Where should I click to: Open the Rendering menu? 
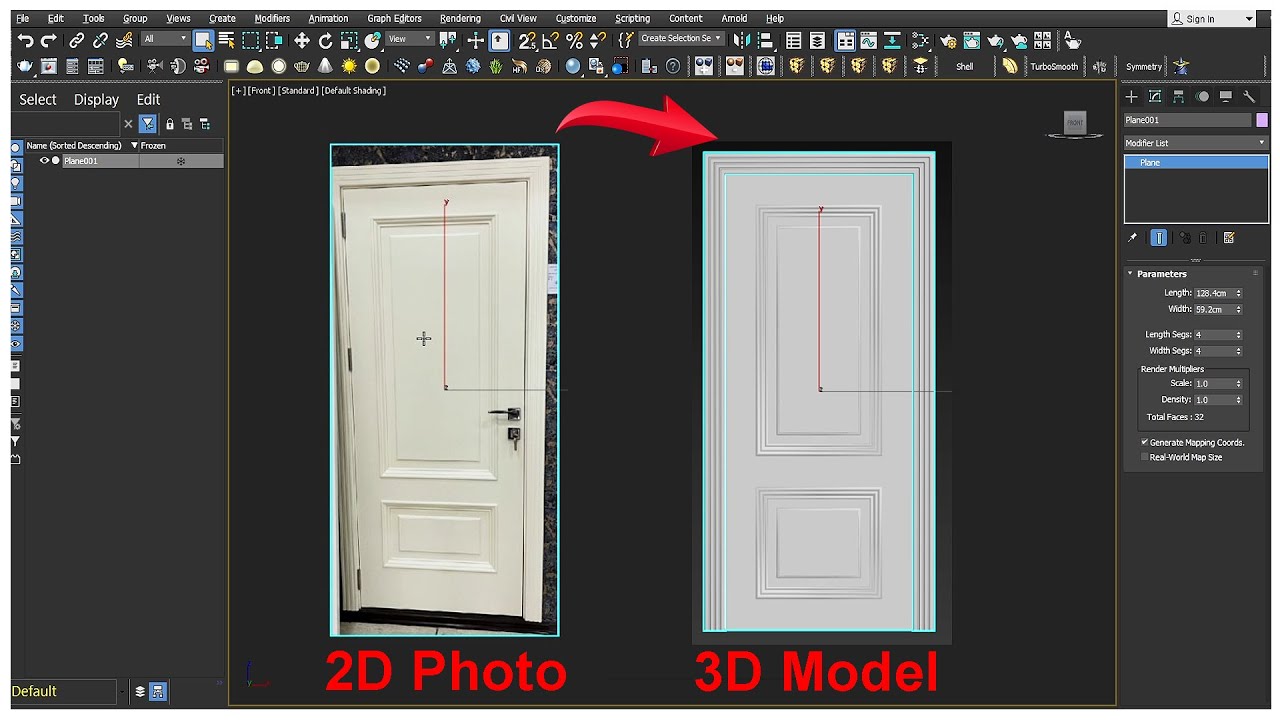460,18
